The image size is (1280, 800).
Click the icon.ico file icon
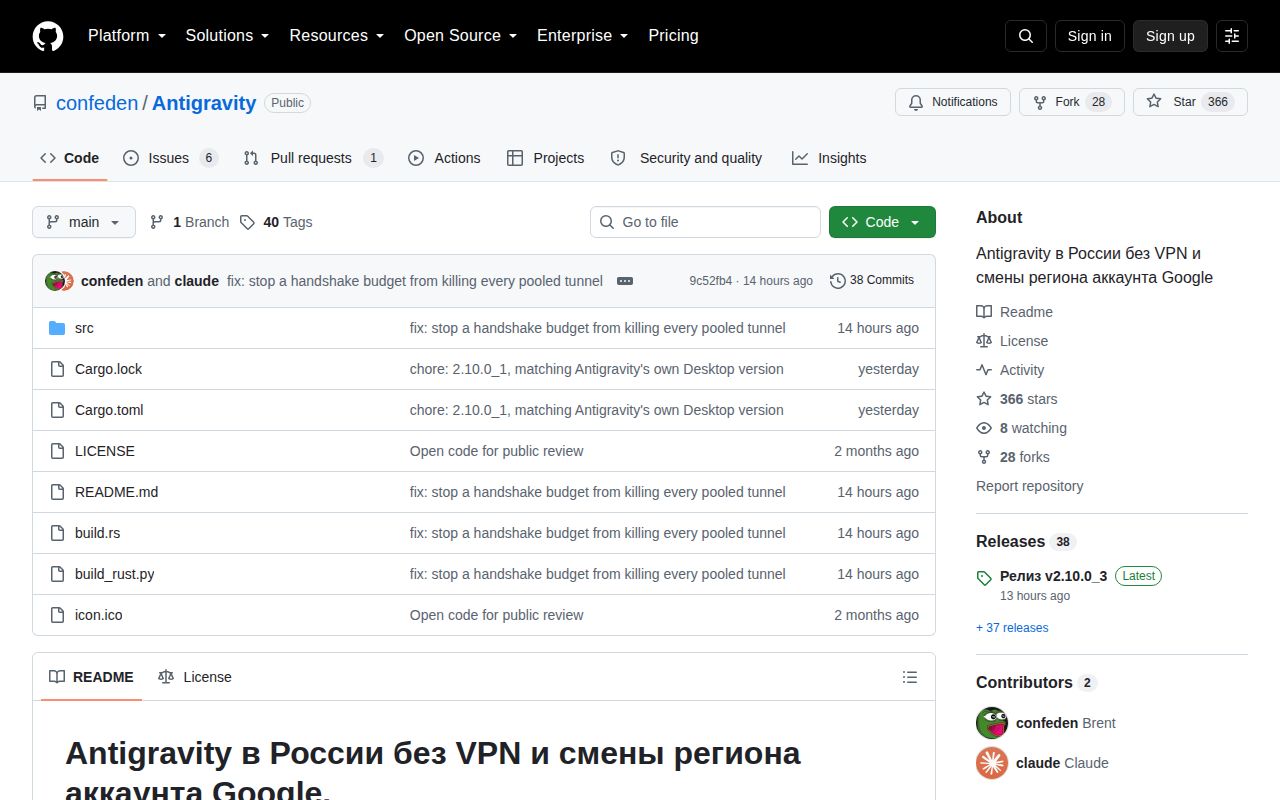(x=57, y=615)
